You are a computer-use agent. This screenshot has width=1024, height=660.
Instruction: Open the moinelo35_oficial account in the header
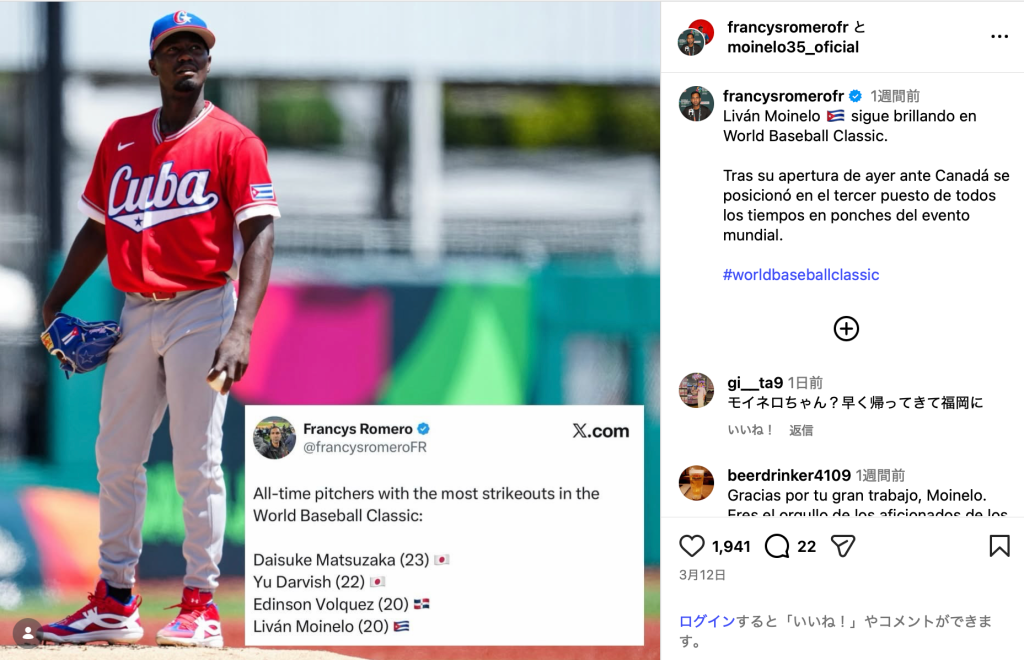(x=793, y=47)
